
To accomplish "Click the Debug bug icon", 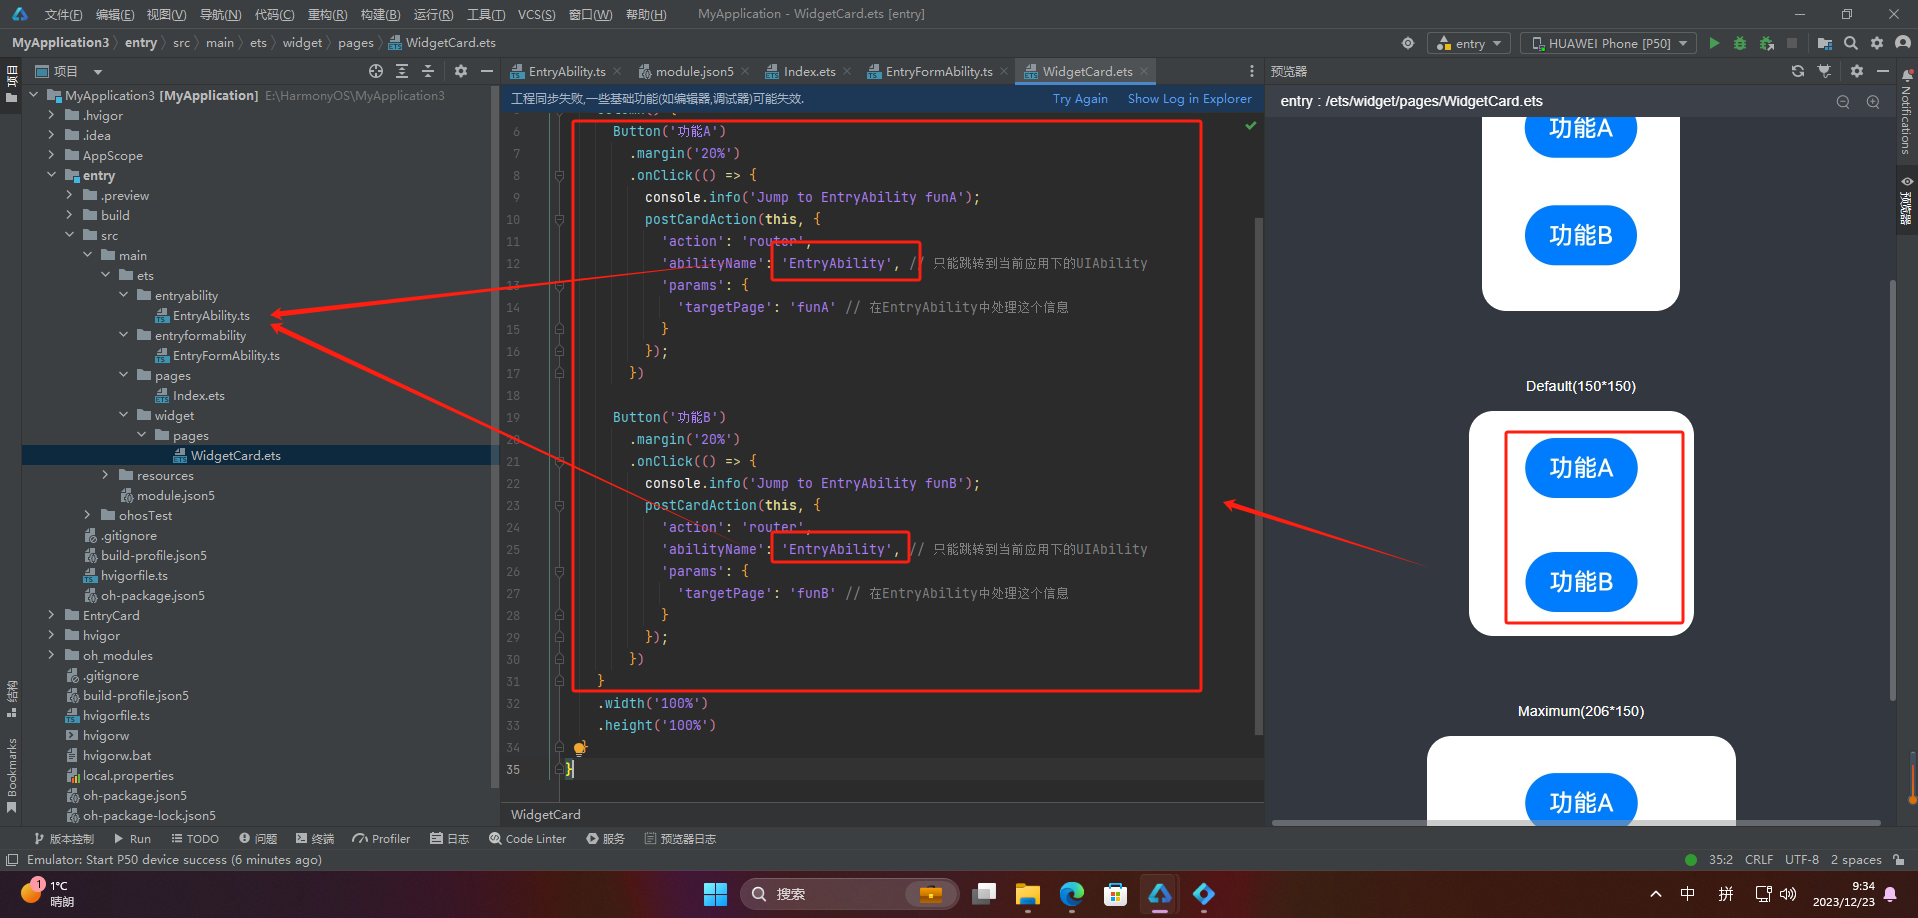I will point(1740,43).
